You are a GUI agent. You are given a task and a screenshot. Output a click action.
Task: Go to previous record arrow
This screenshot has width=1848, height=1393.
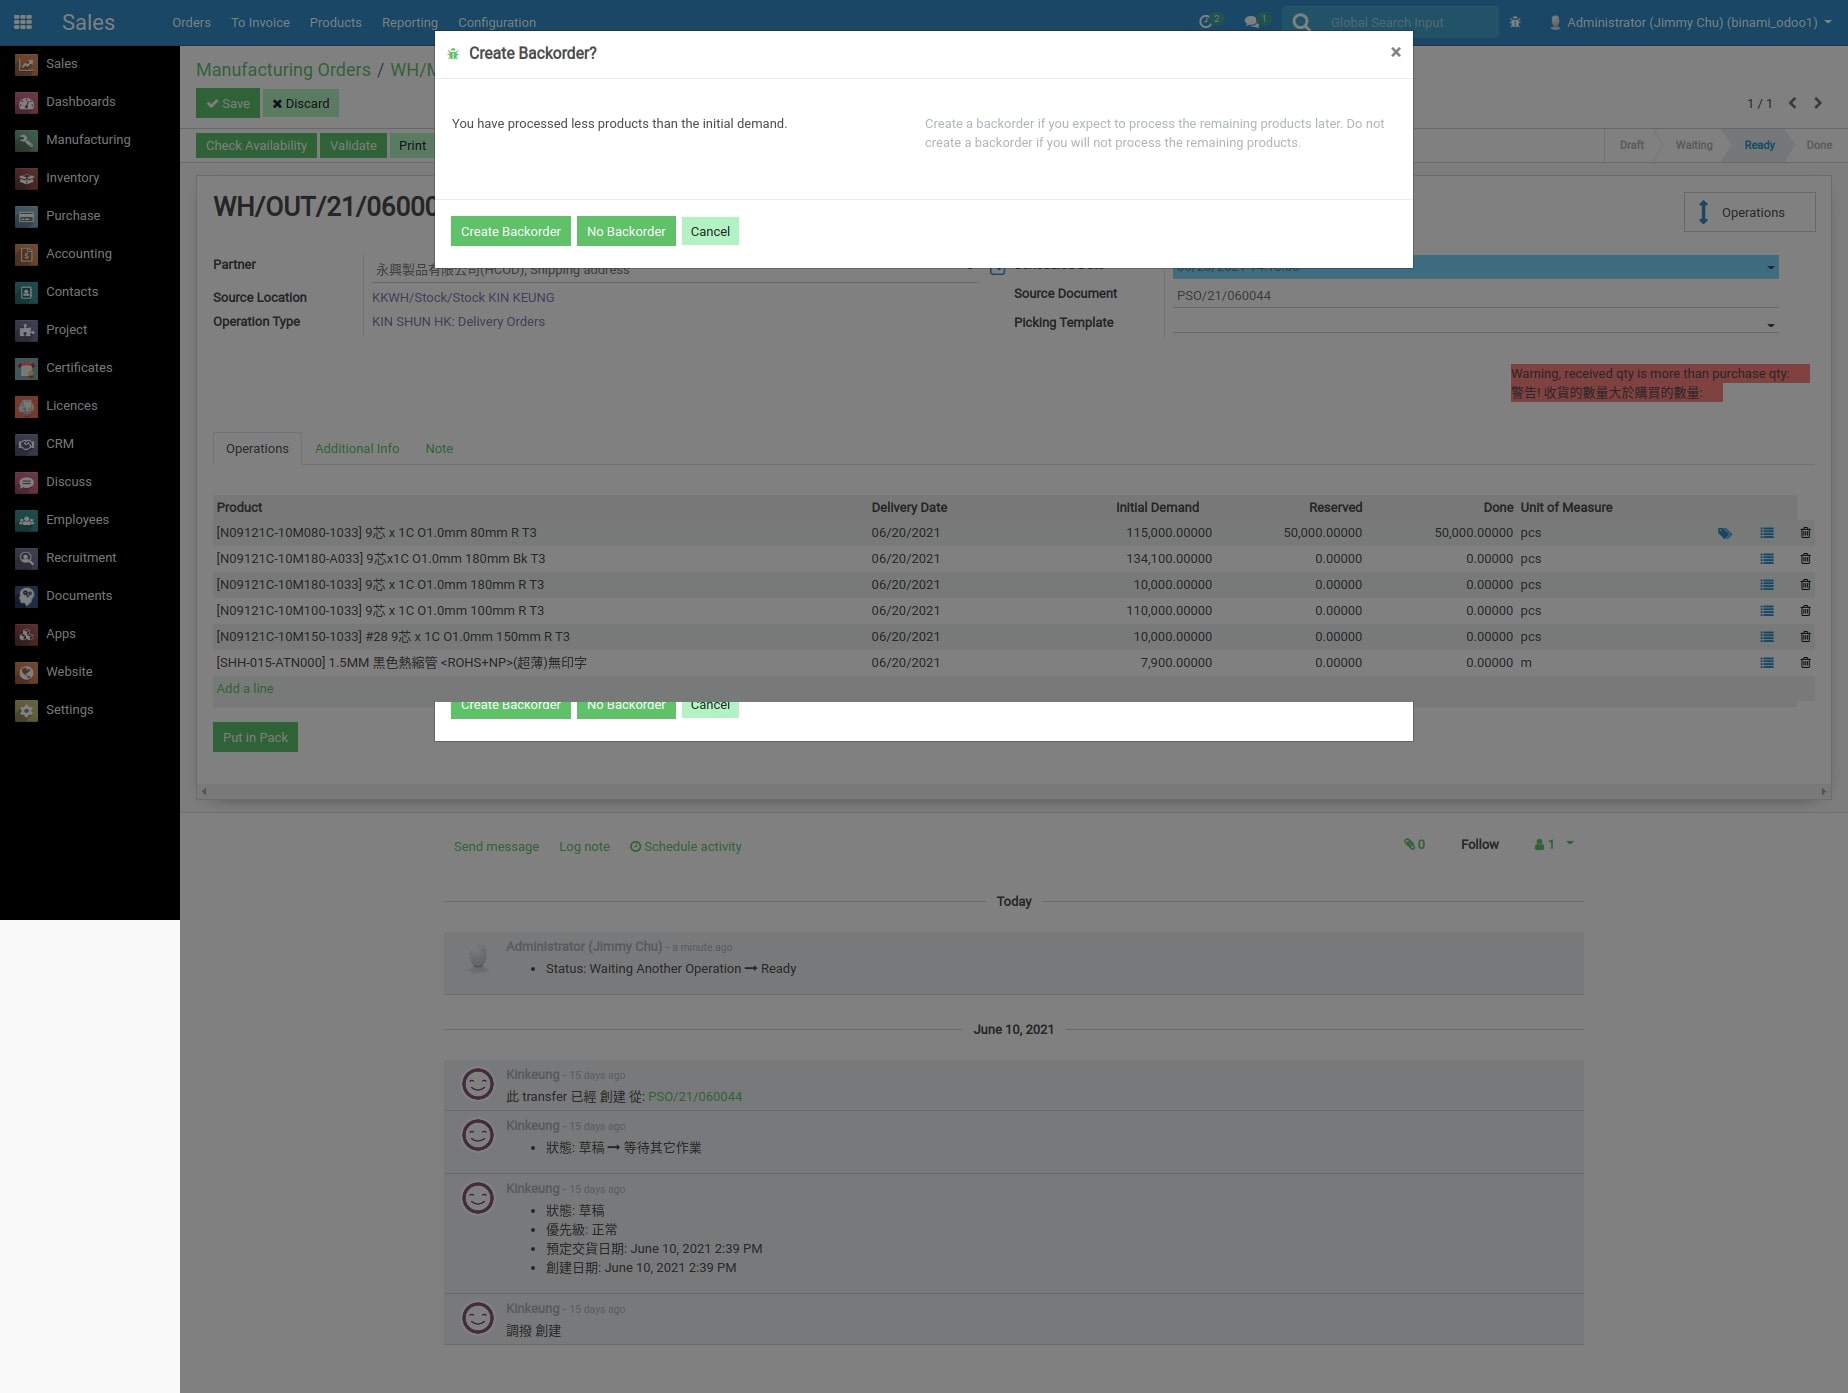[x=1792, y=103]
